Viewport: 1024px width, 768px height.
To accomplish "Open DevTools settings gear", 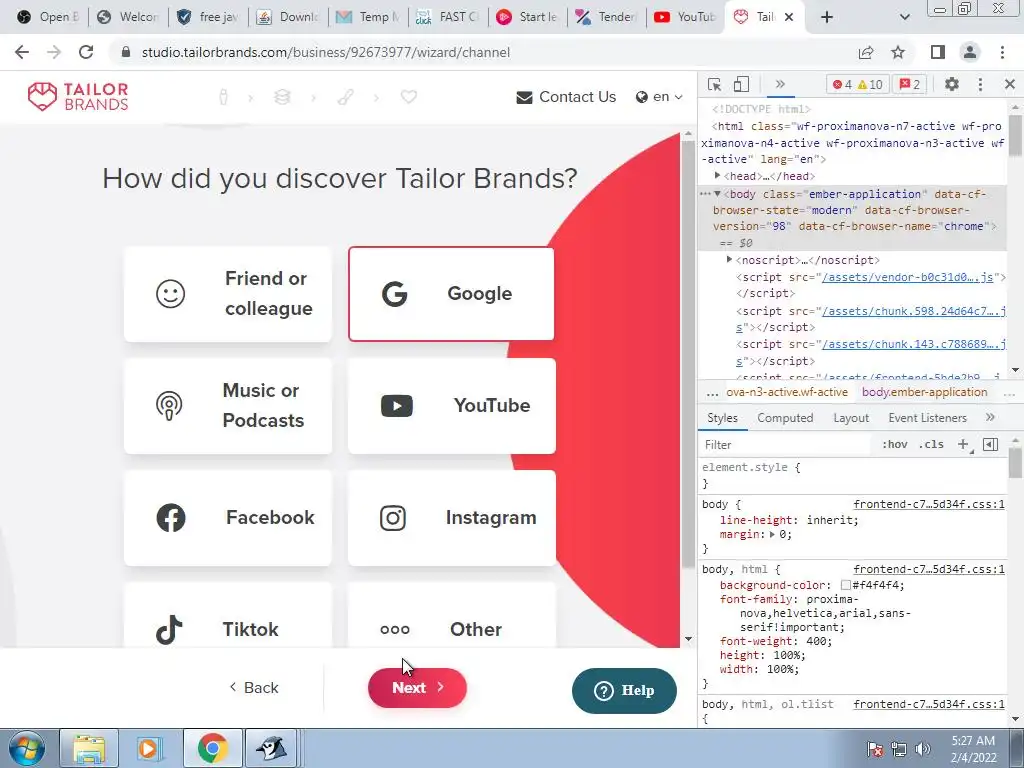I will (952, 84).
